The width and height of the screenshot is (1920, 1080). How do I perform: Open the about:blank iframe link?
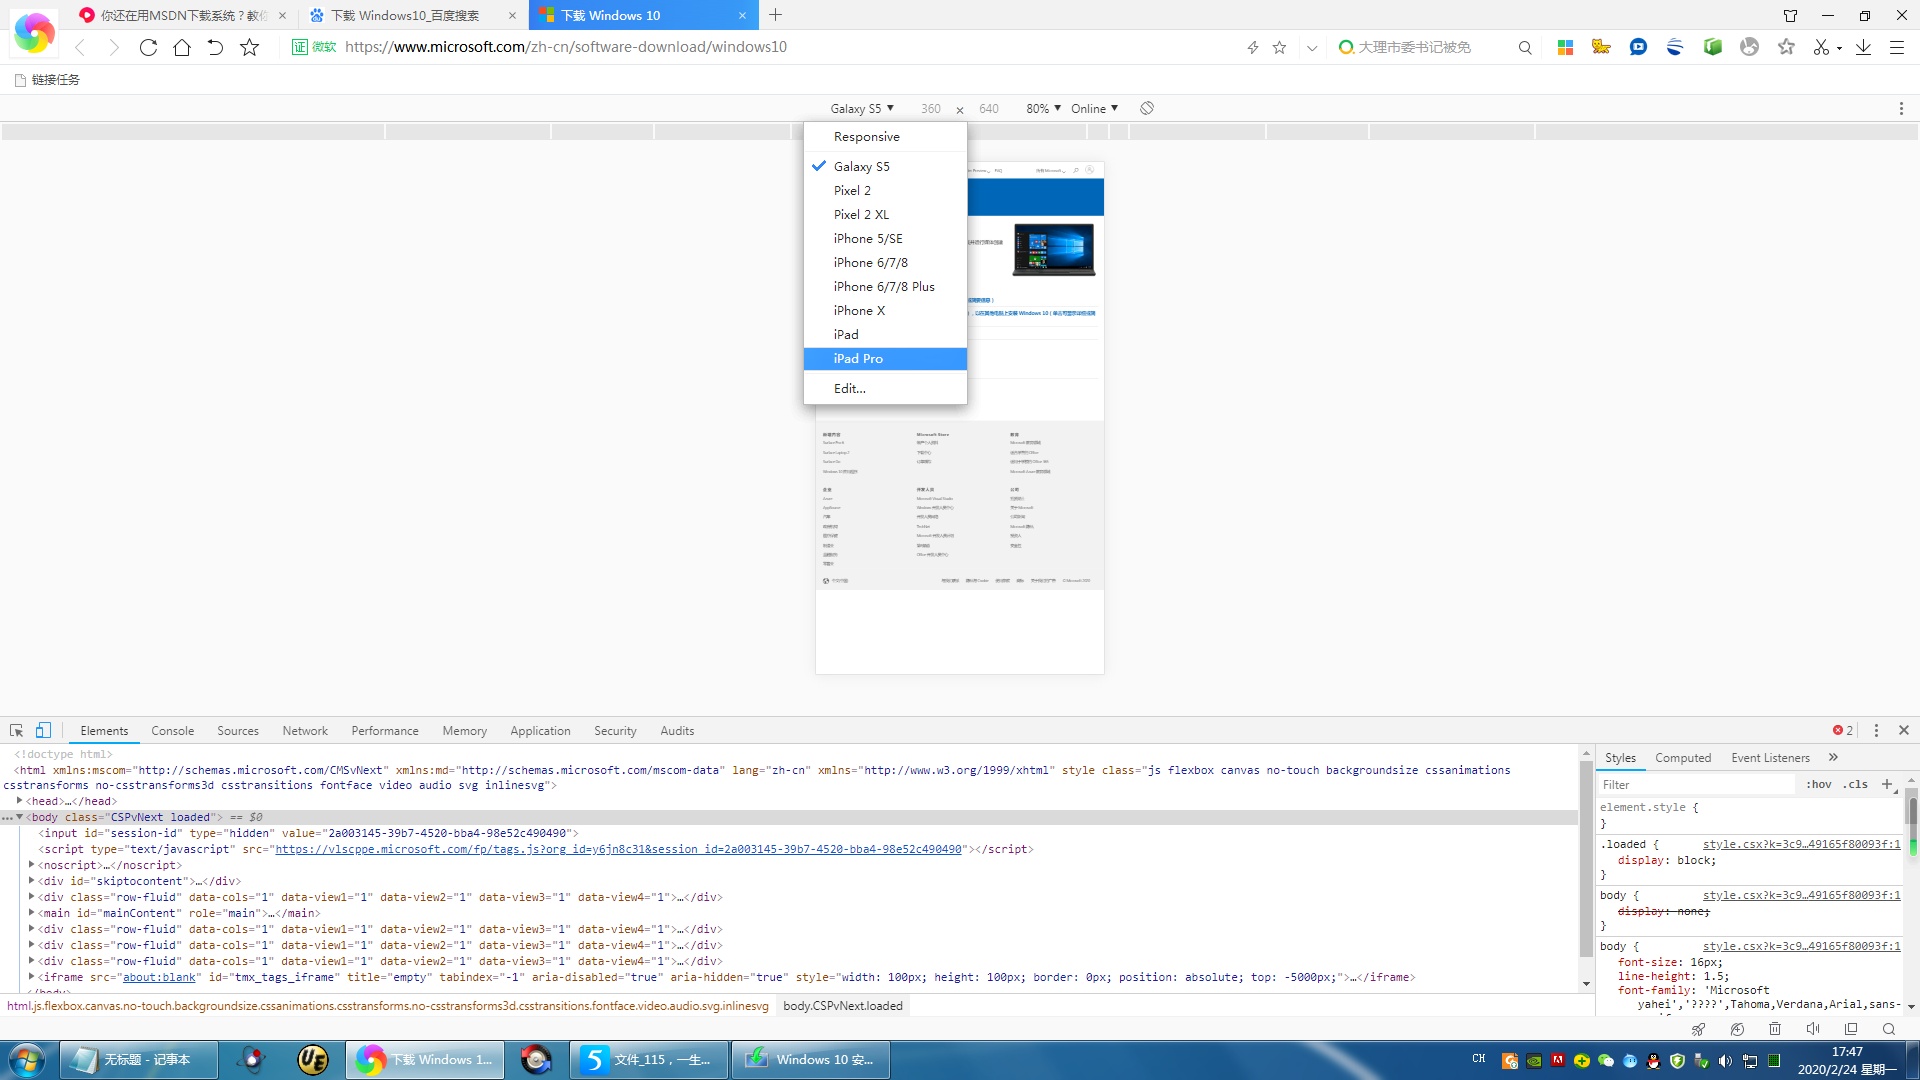159,977
